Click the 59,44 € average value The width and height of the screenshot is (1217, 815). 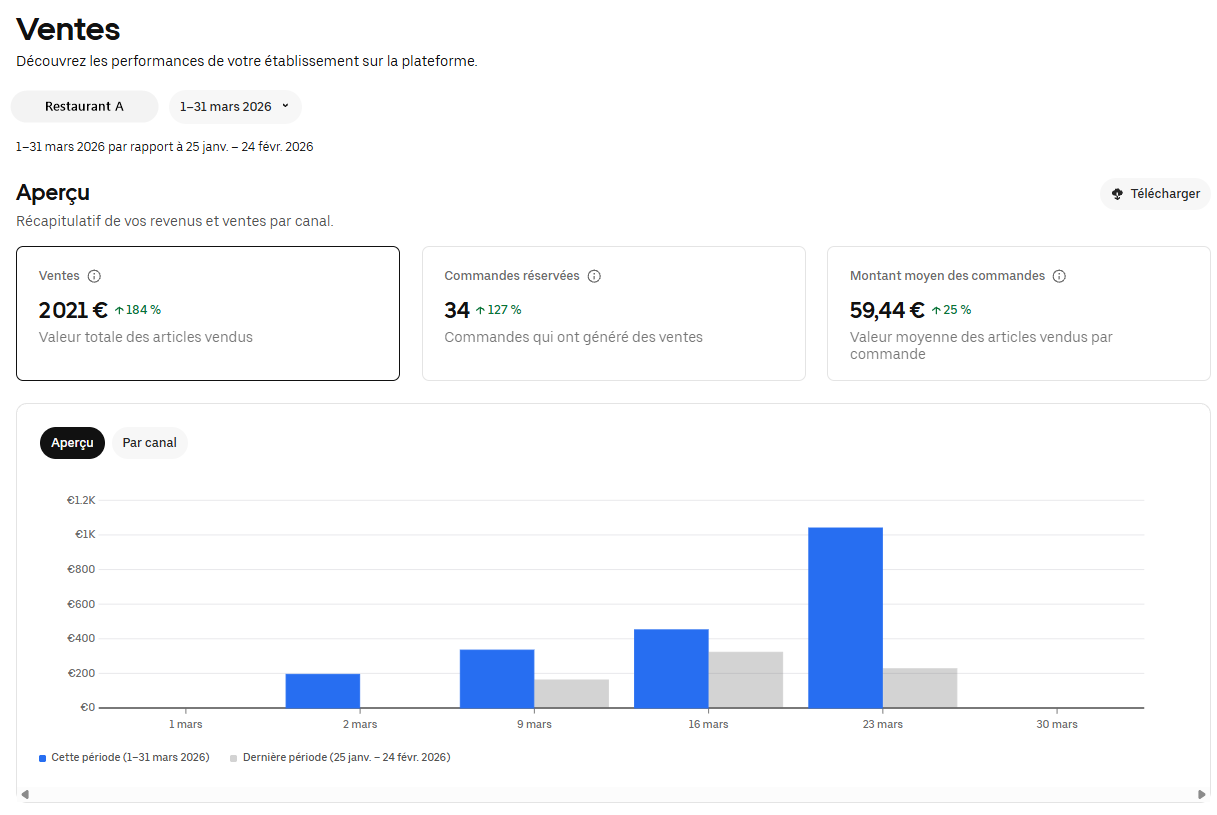pyautogui.click(x=887, y=310)
